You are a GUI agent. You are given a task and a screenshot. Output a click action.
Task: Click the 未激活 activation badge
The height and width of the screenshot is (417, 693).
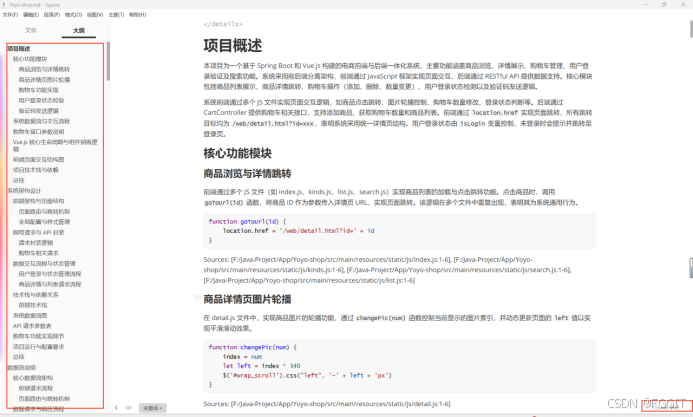tap(152, 408)
